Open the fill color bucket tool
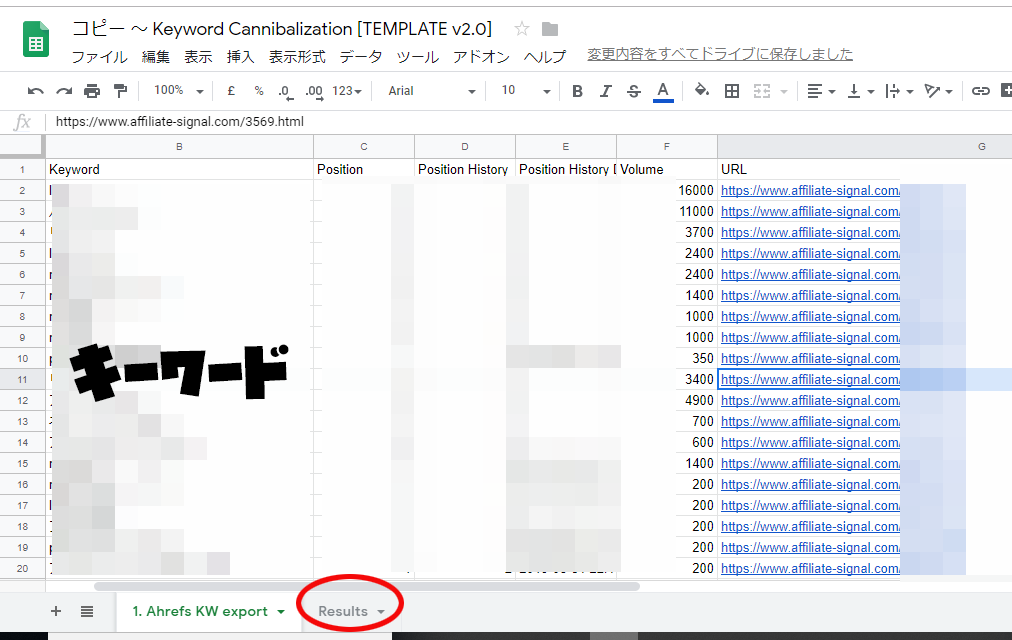 701,91
